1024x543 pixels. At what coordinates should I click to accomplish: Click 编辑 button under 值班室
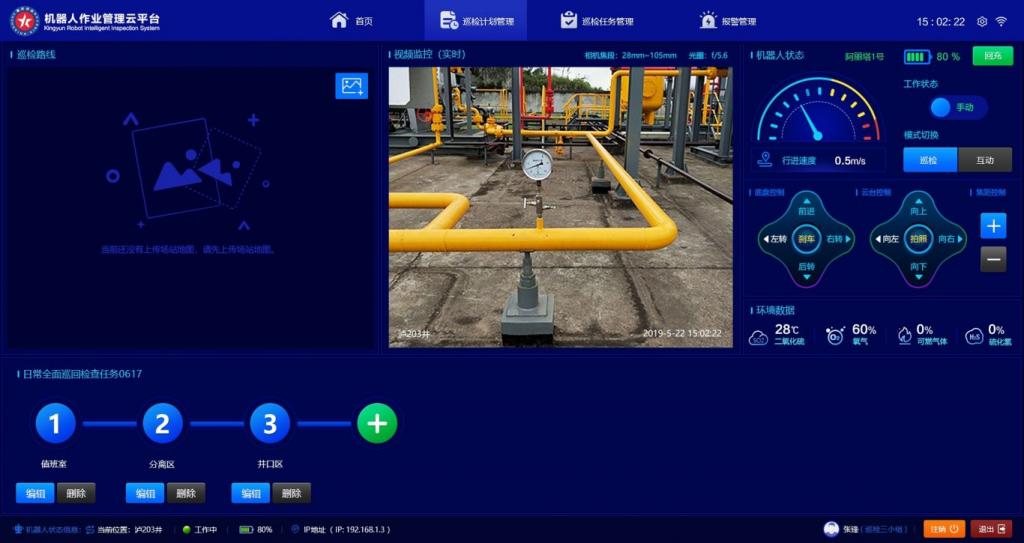click(35, 493)
